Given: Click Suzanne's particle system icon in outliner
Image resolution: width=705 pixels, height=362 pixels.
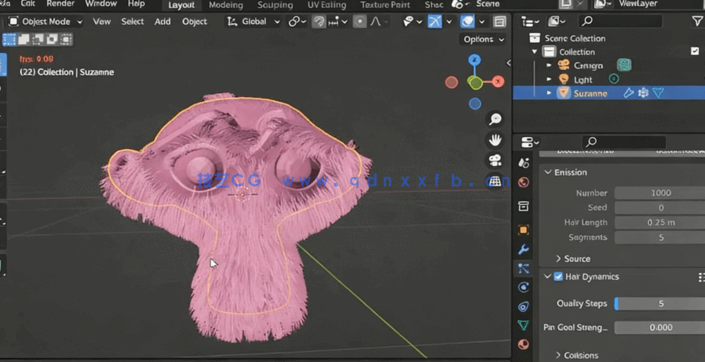Looking at the screenshot, I should click(643, 93).
